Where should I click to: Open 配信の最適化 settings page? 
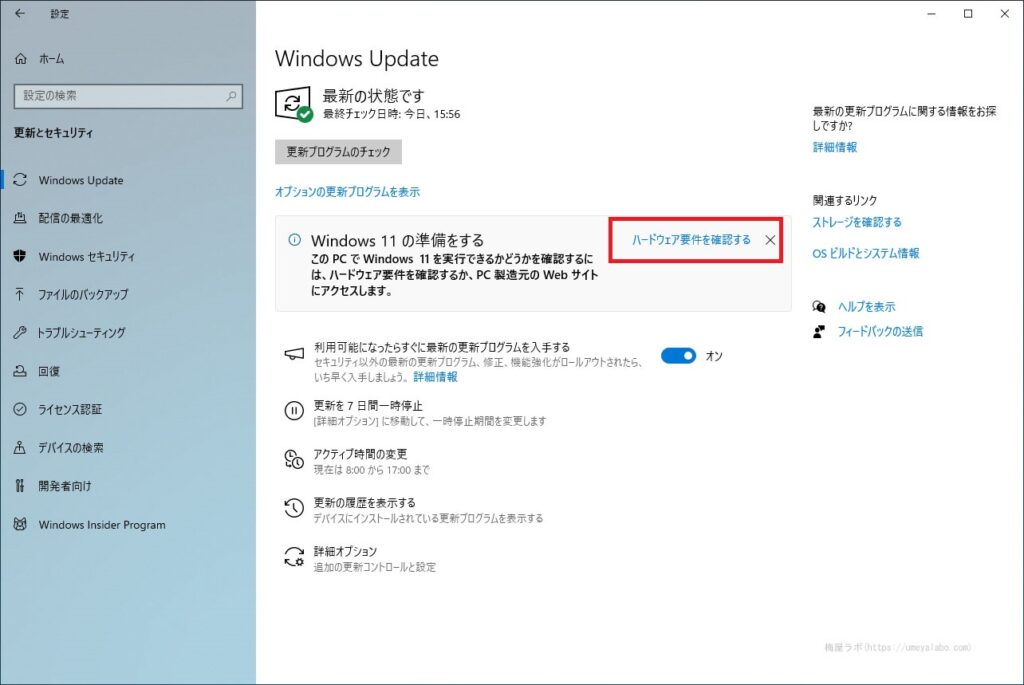click(x=71, y=218)
